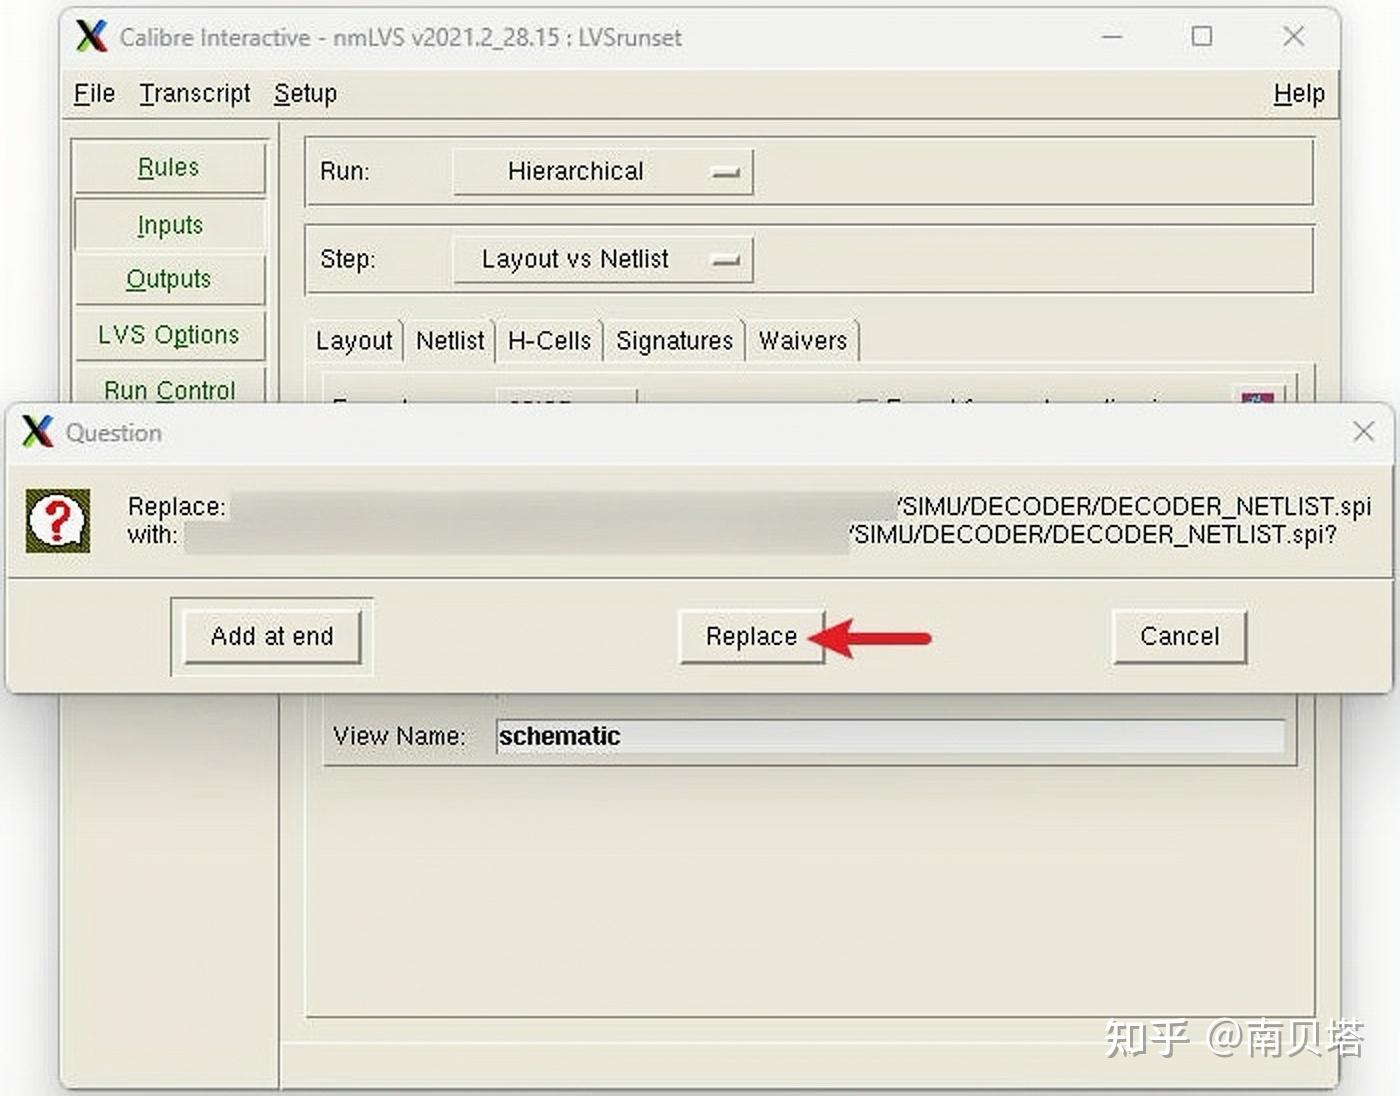This screenshot has width=1400, height=1096.
Task: Switch to the Signatures tab
Action: pos(673,340)
